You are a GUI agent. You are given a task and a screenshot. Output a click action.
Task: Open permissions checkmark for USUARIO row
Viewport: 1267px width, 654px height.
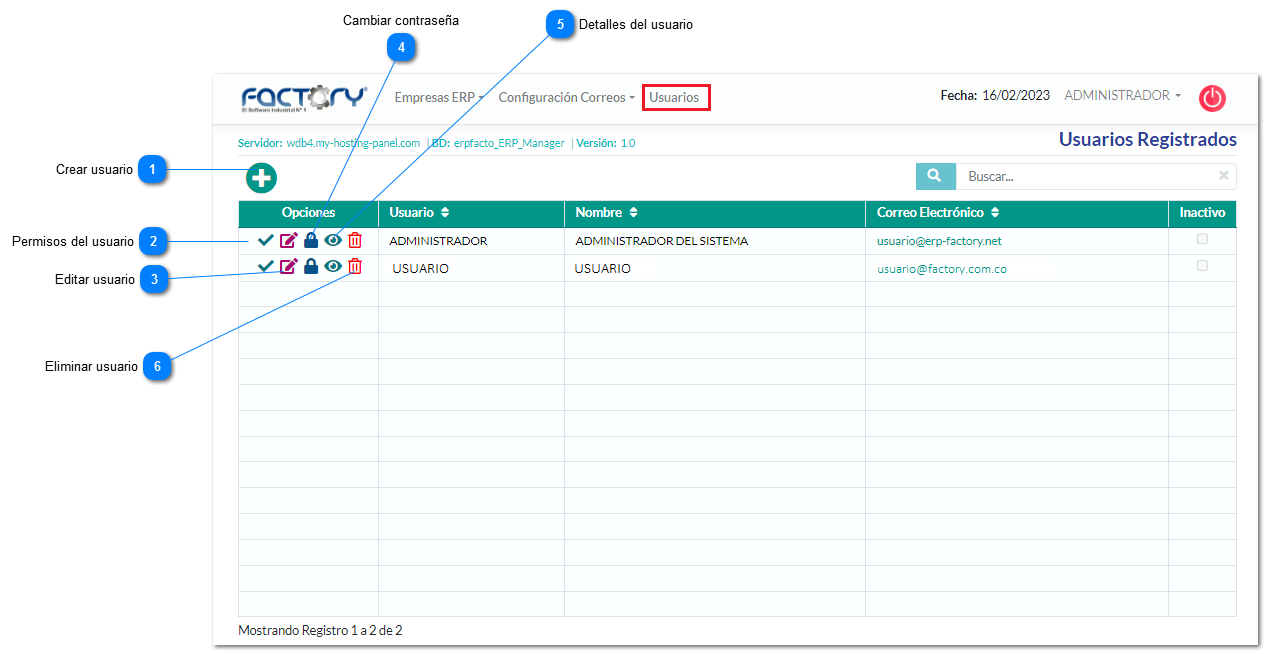tap(265, 266)
